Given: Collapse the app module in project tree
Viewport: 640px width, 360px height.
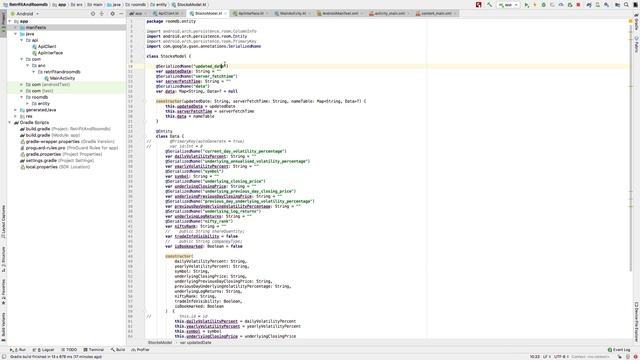Looking at the screenshot, I should pos(10,21).
